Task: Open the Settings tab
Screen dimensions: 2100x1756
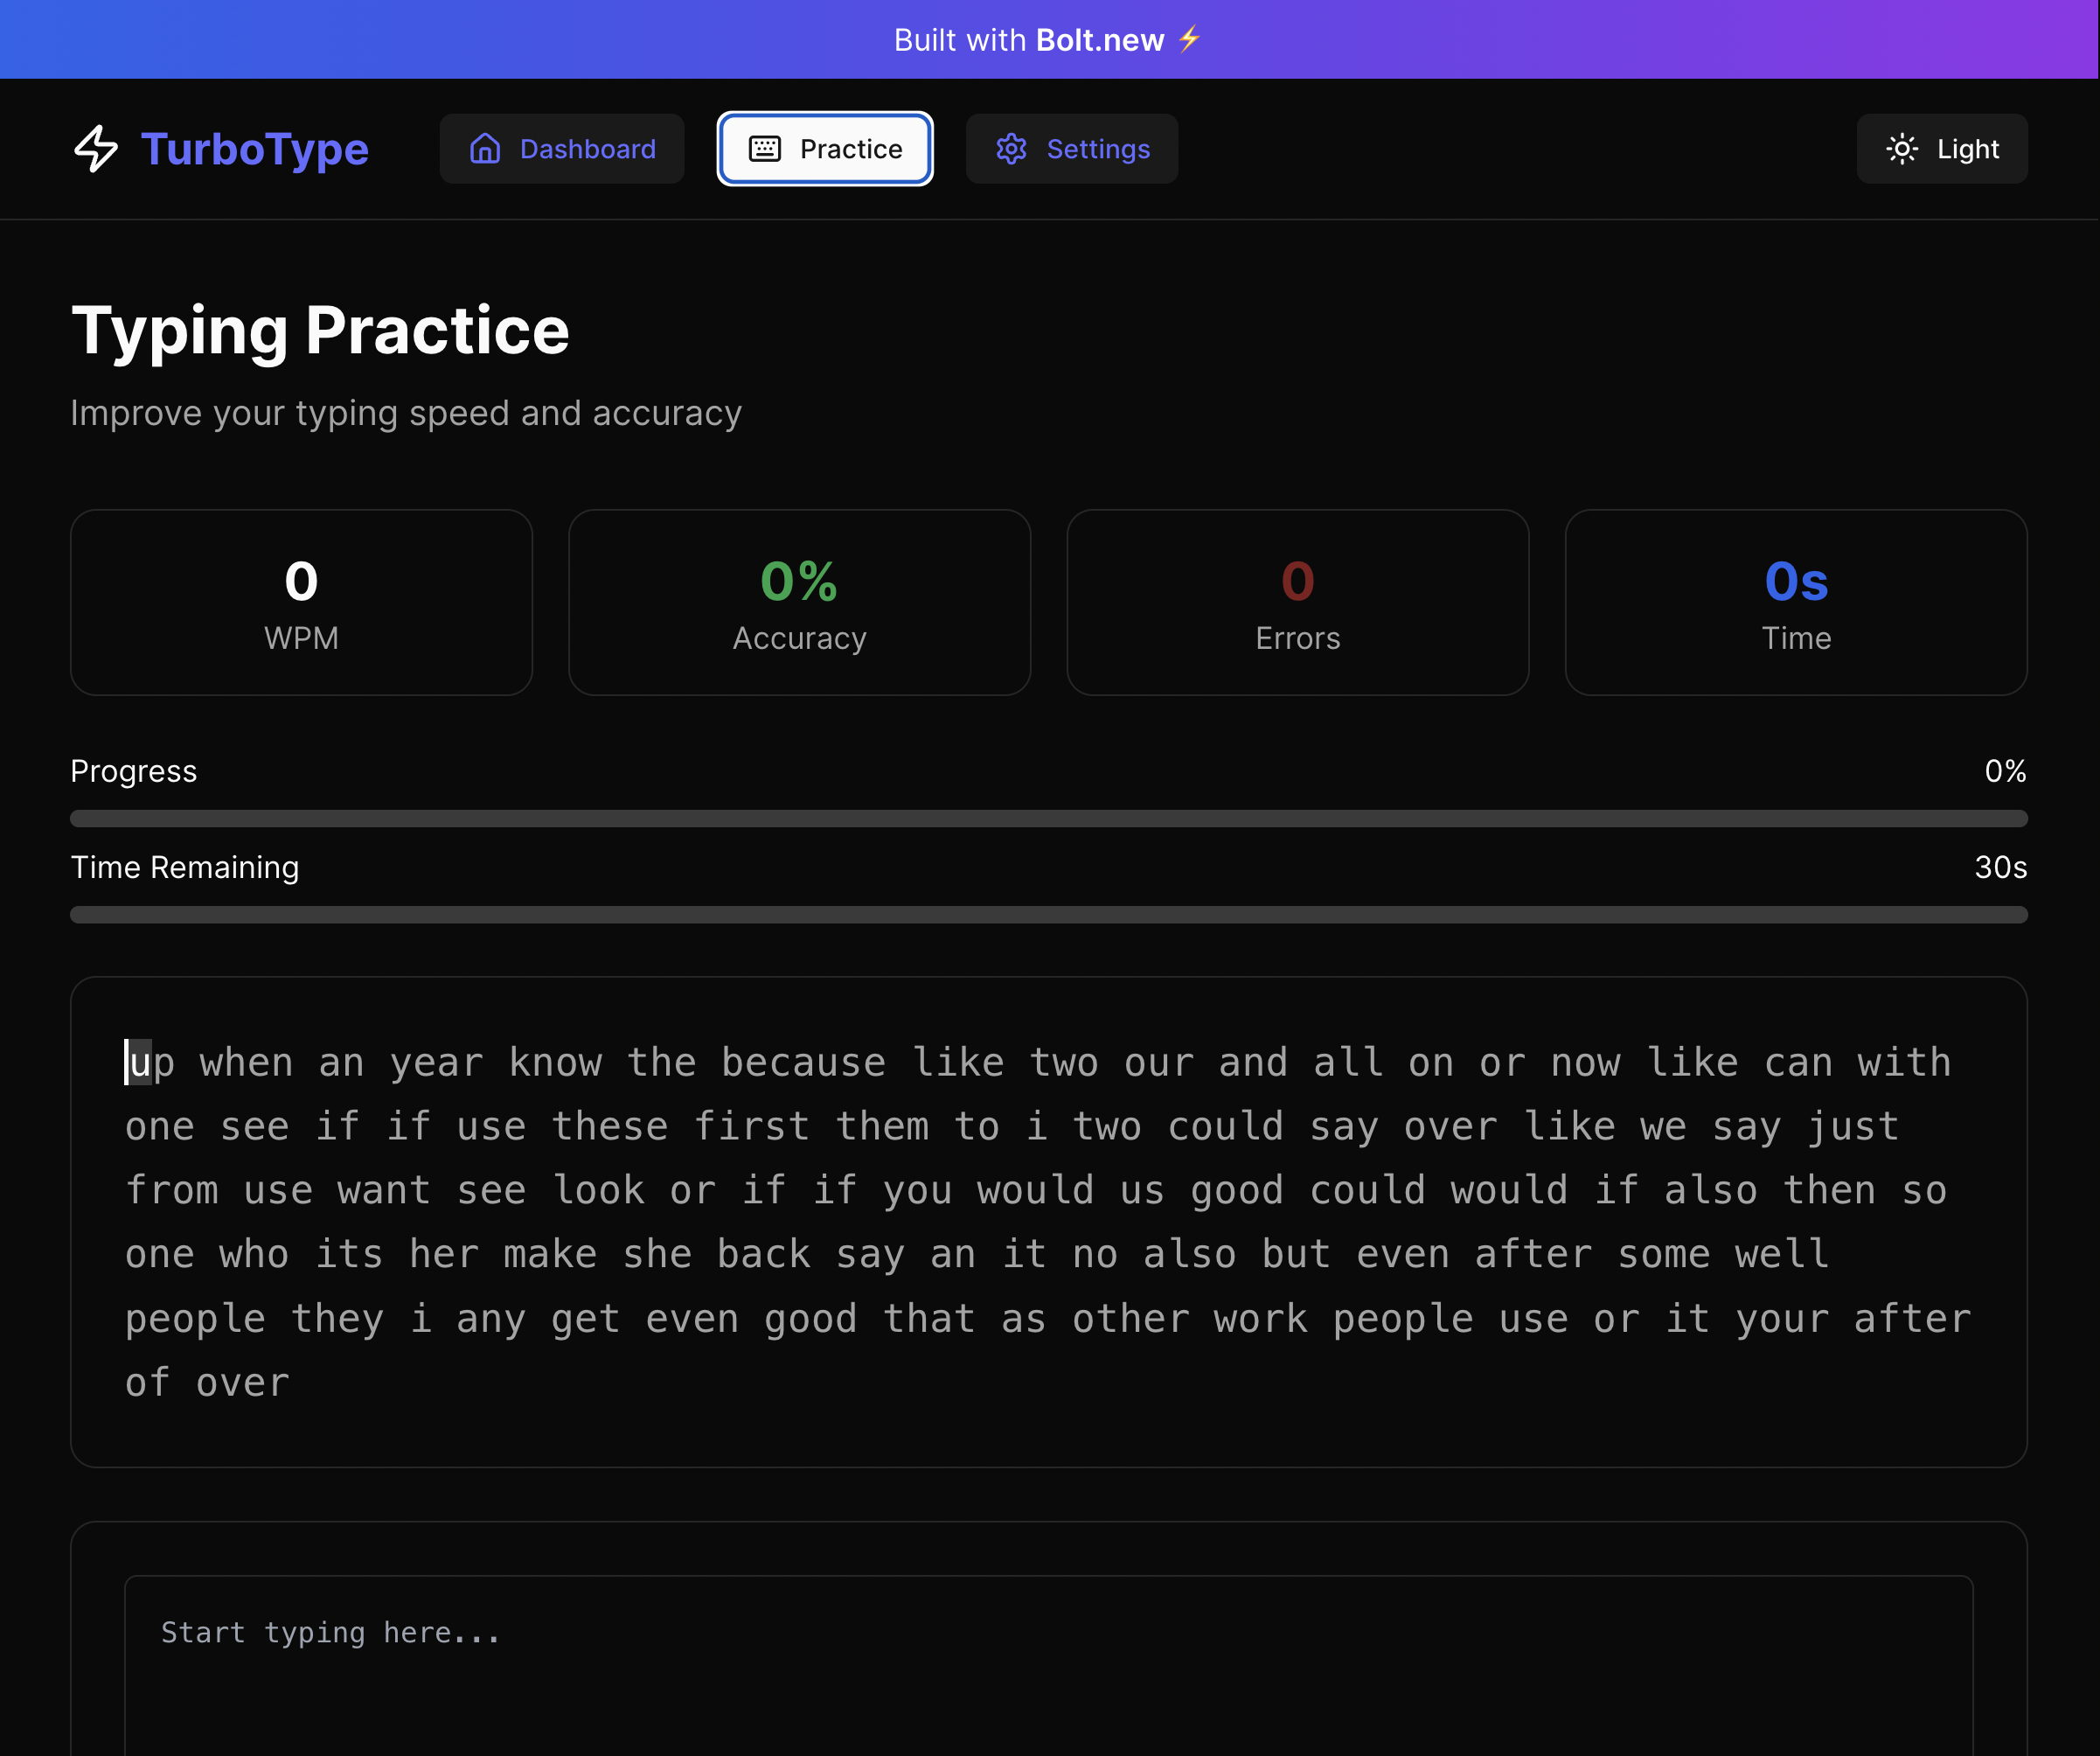Action: point(1071,149)
